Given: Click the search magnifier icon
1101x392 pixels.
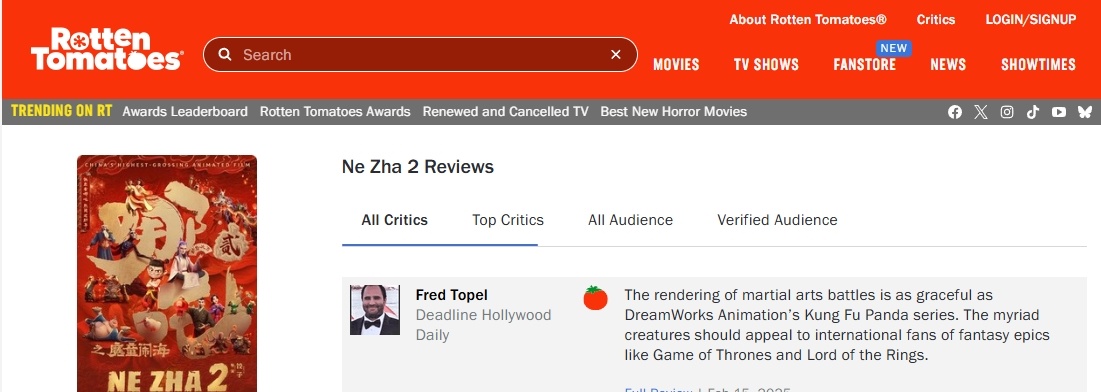Looking at the screenshot, I should (225, 54).
